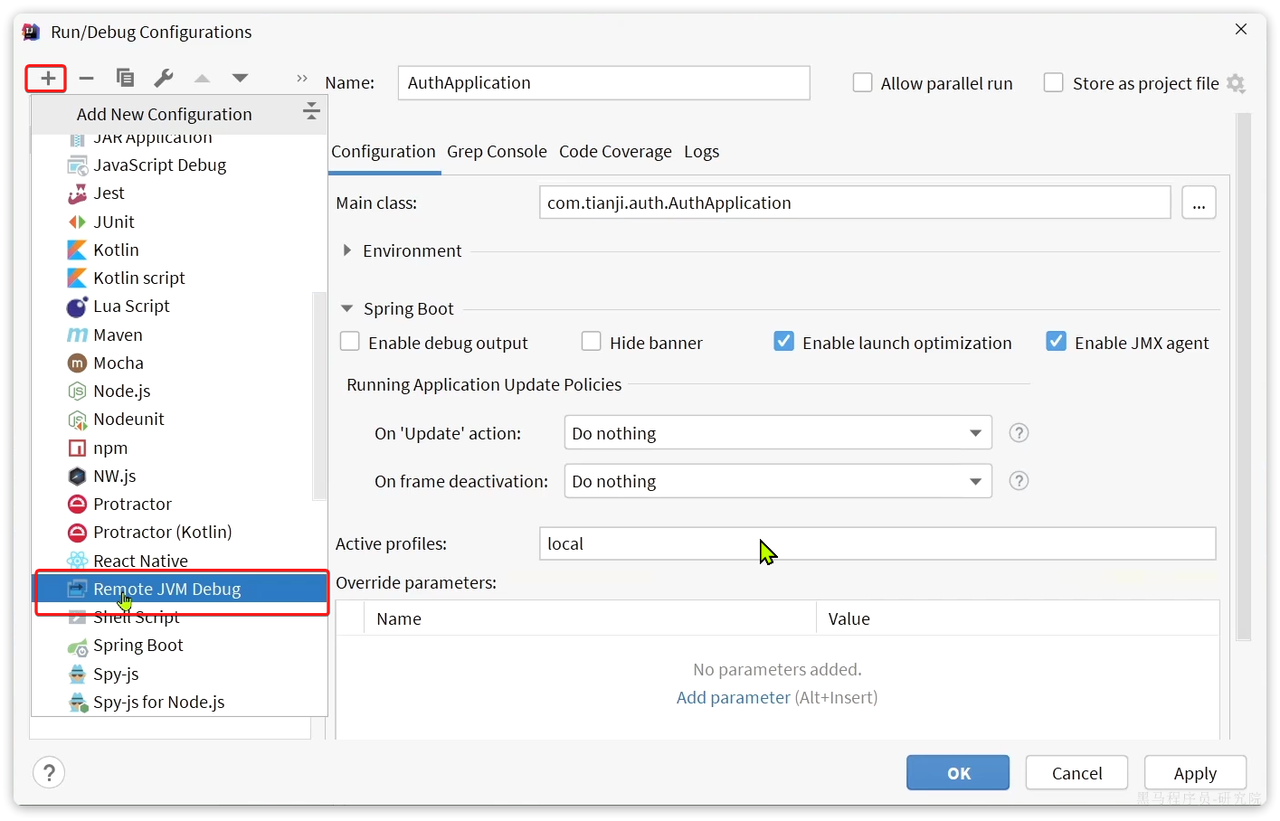This screenshot has width=1280, height=821.
Task: Remove configuration with the minus icon
Action: (86, 78)
